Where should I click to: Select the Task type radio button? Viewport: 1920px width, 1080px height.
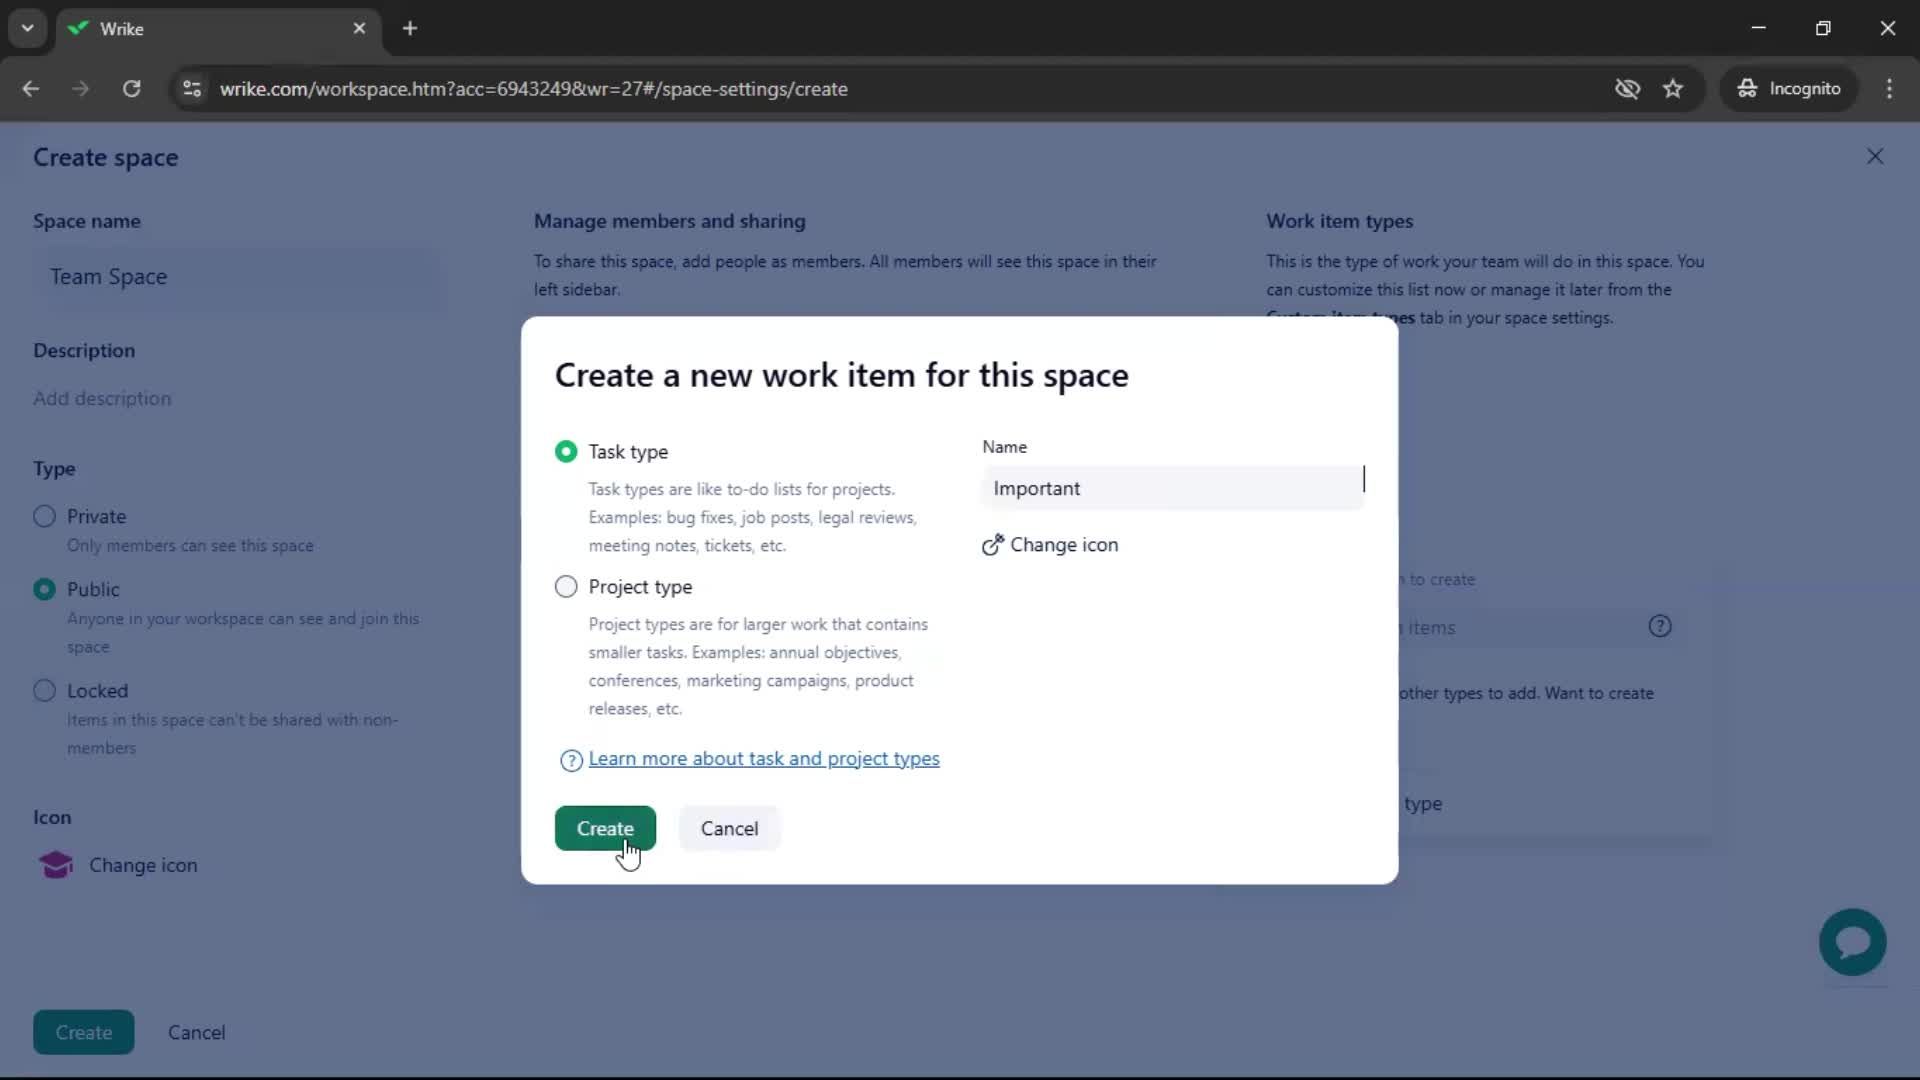pyautogui.click(x=566, y=452)
